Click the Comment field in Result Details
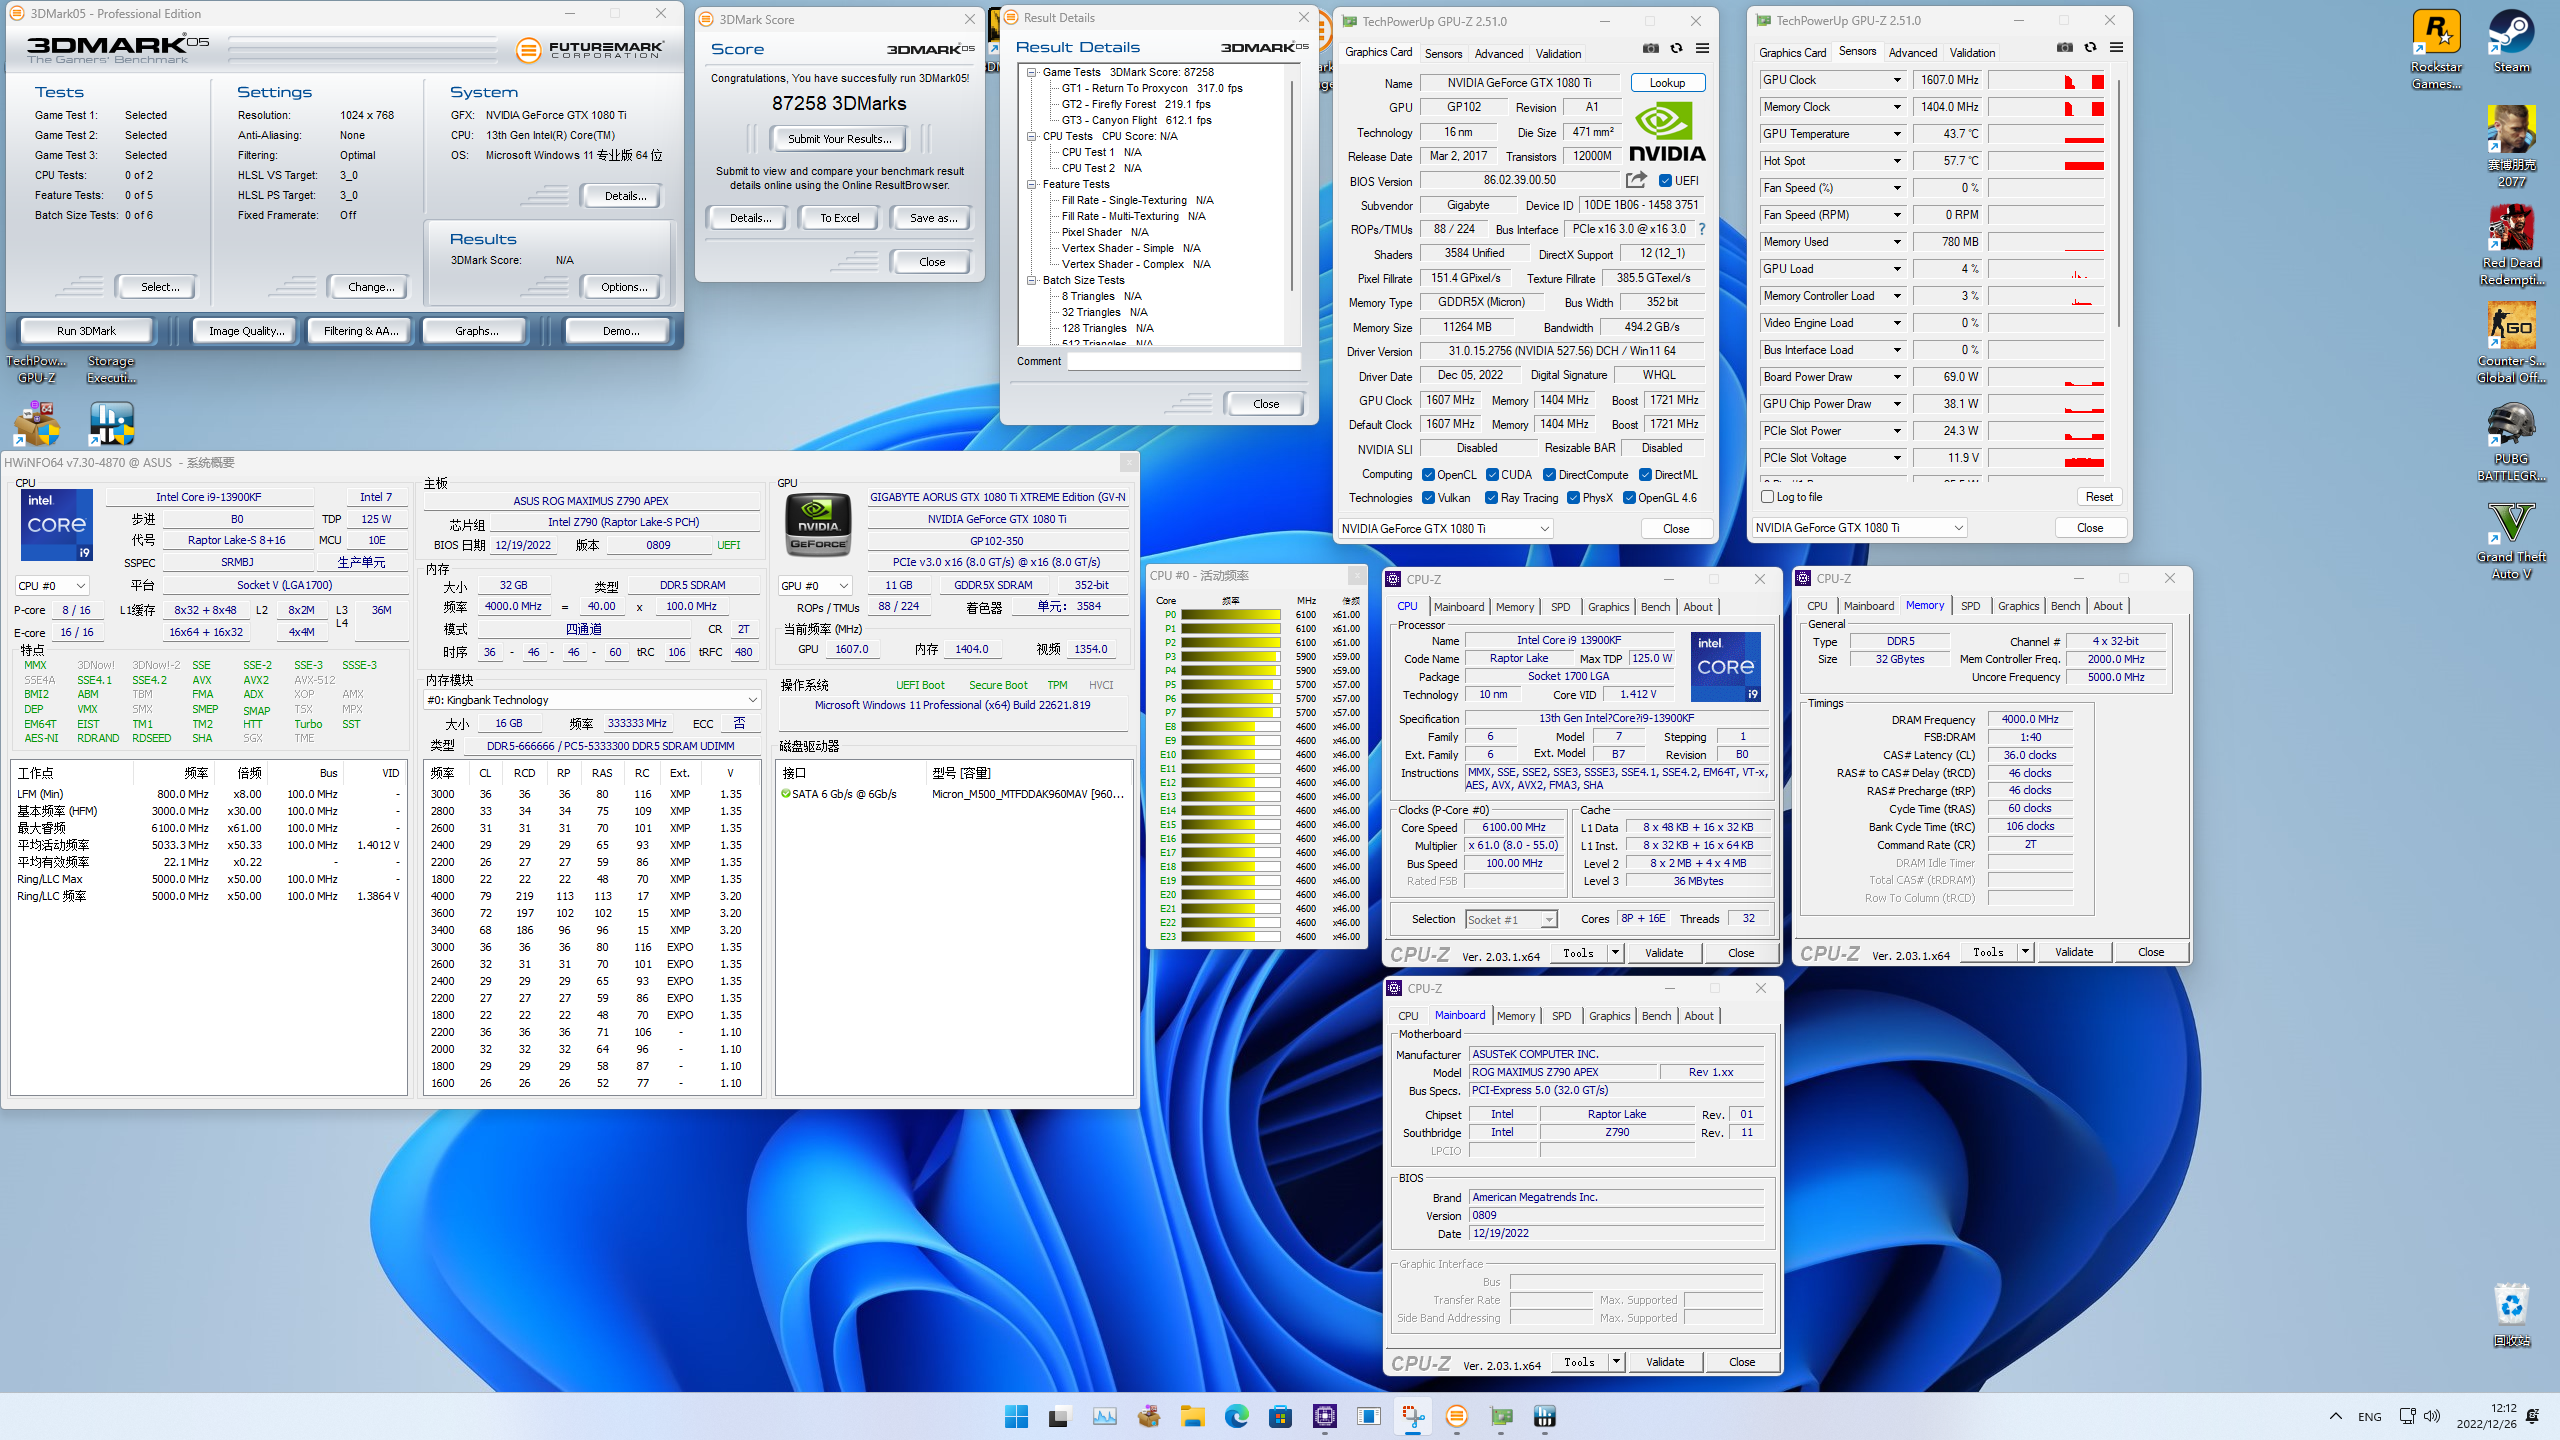This screenshot has width=2560, height=1440. click(x=1183, y=361)
